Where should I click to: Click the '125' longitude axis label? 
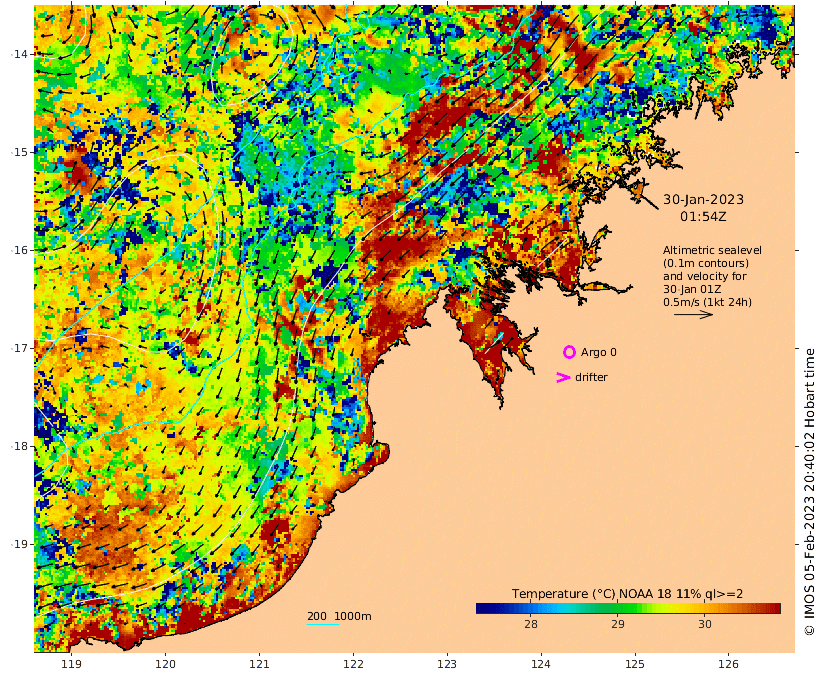pos(635,664)
